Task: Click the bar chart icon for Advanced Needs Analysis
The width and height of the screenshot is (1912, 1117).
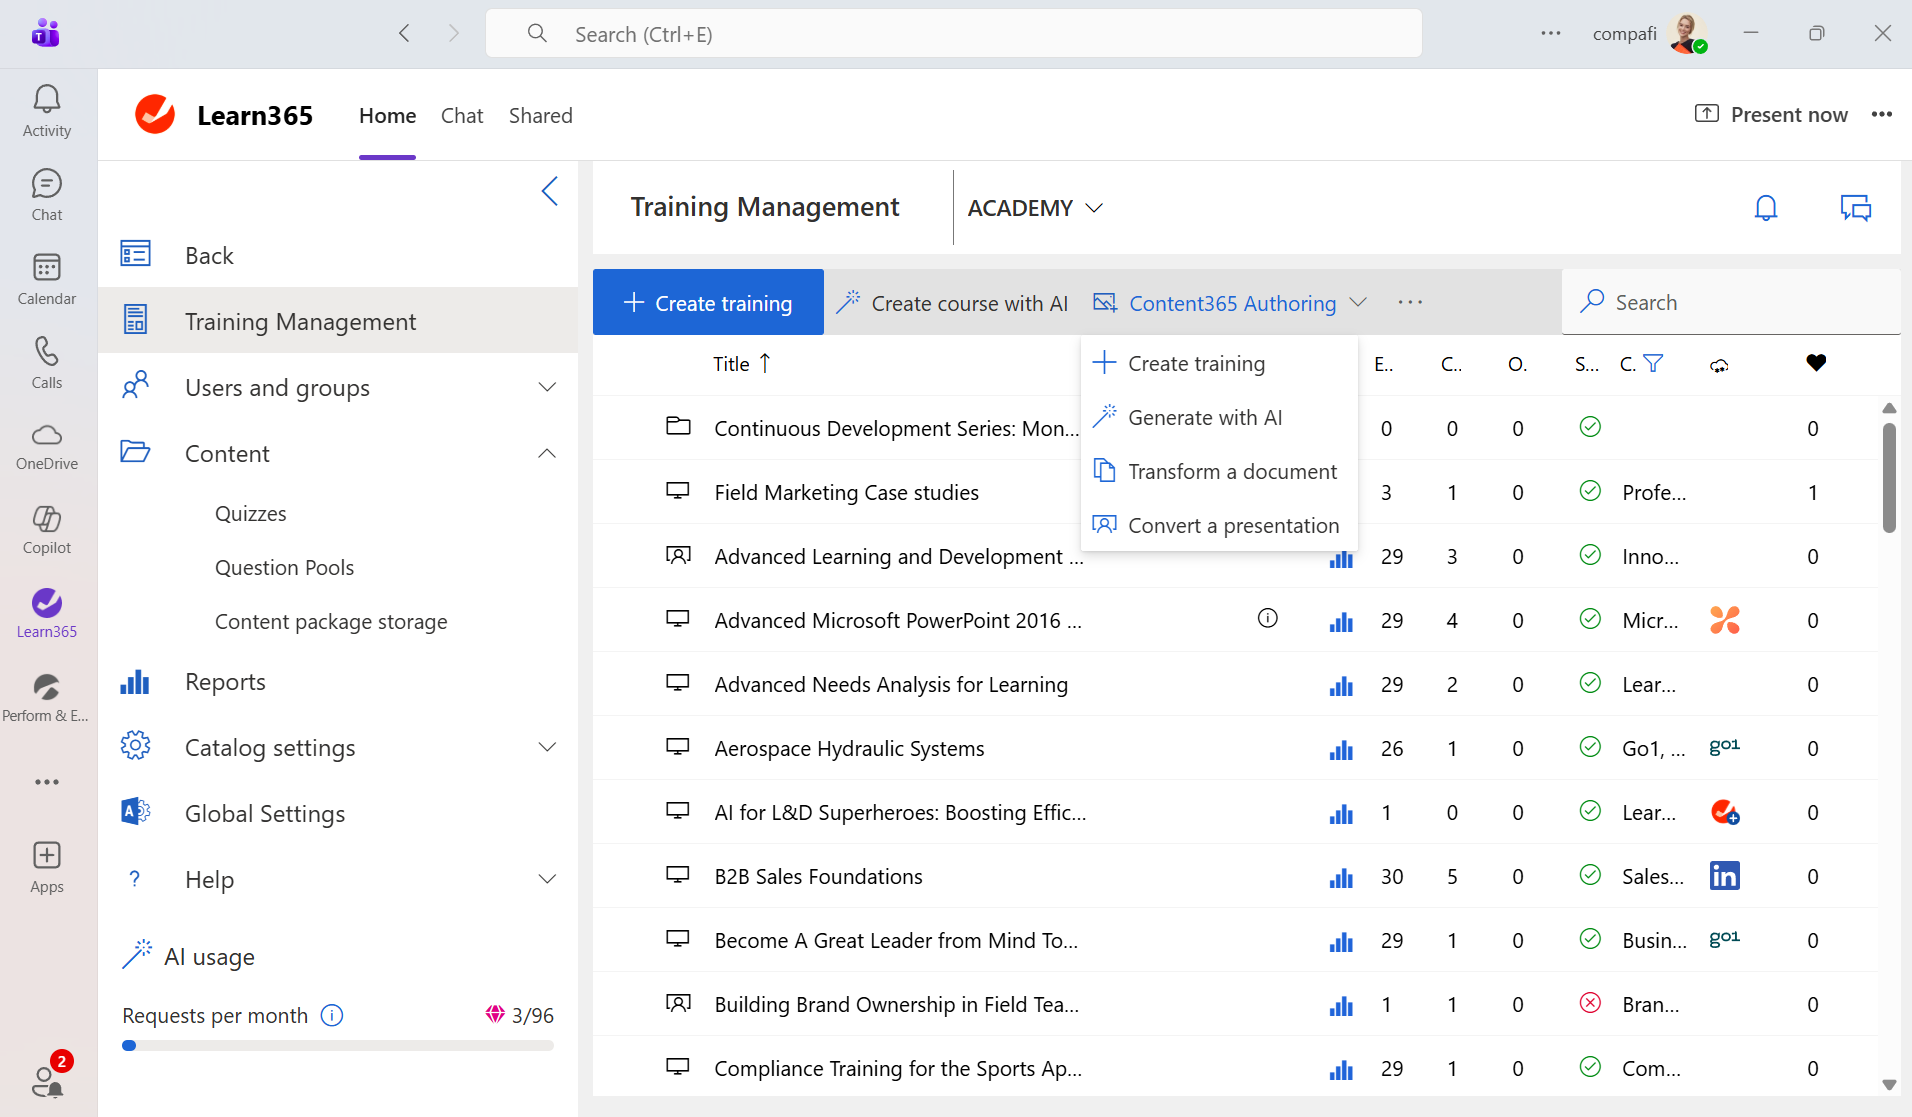Action: coord(1342,686)
